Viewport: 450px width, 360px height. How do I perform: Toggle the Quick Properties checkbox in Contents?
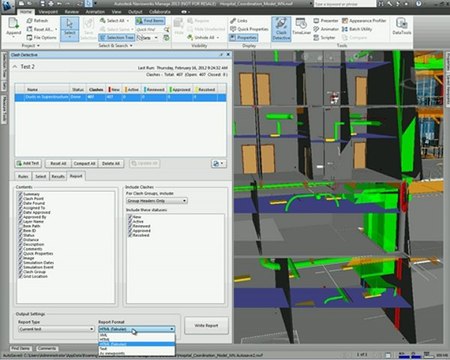(x=20, y=254)
